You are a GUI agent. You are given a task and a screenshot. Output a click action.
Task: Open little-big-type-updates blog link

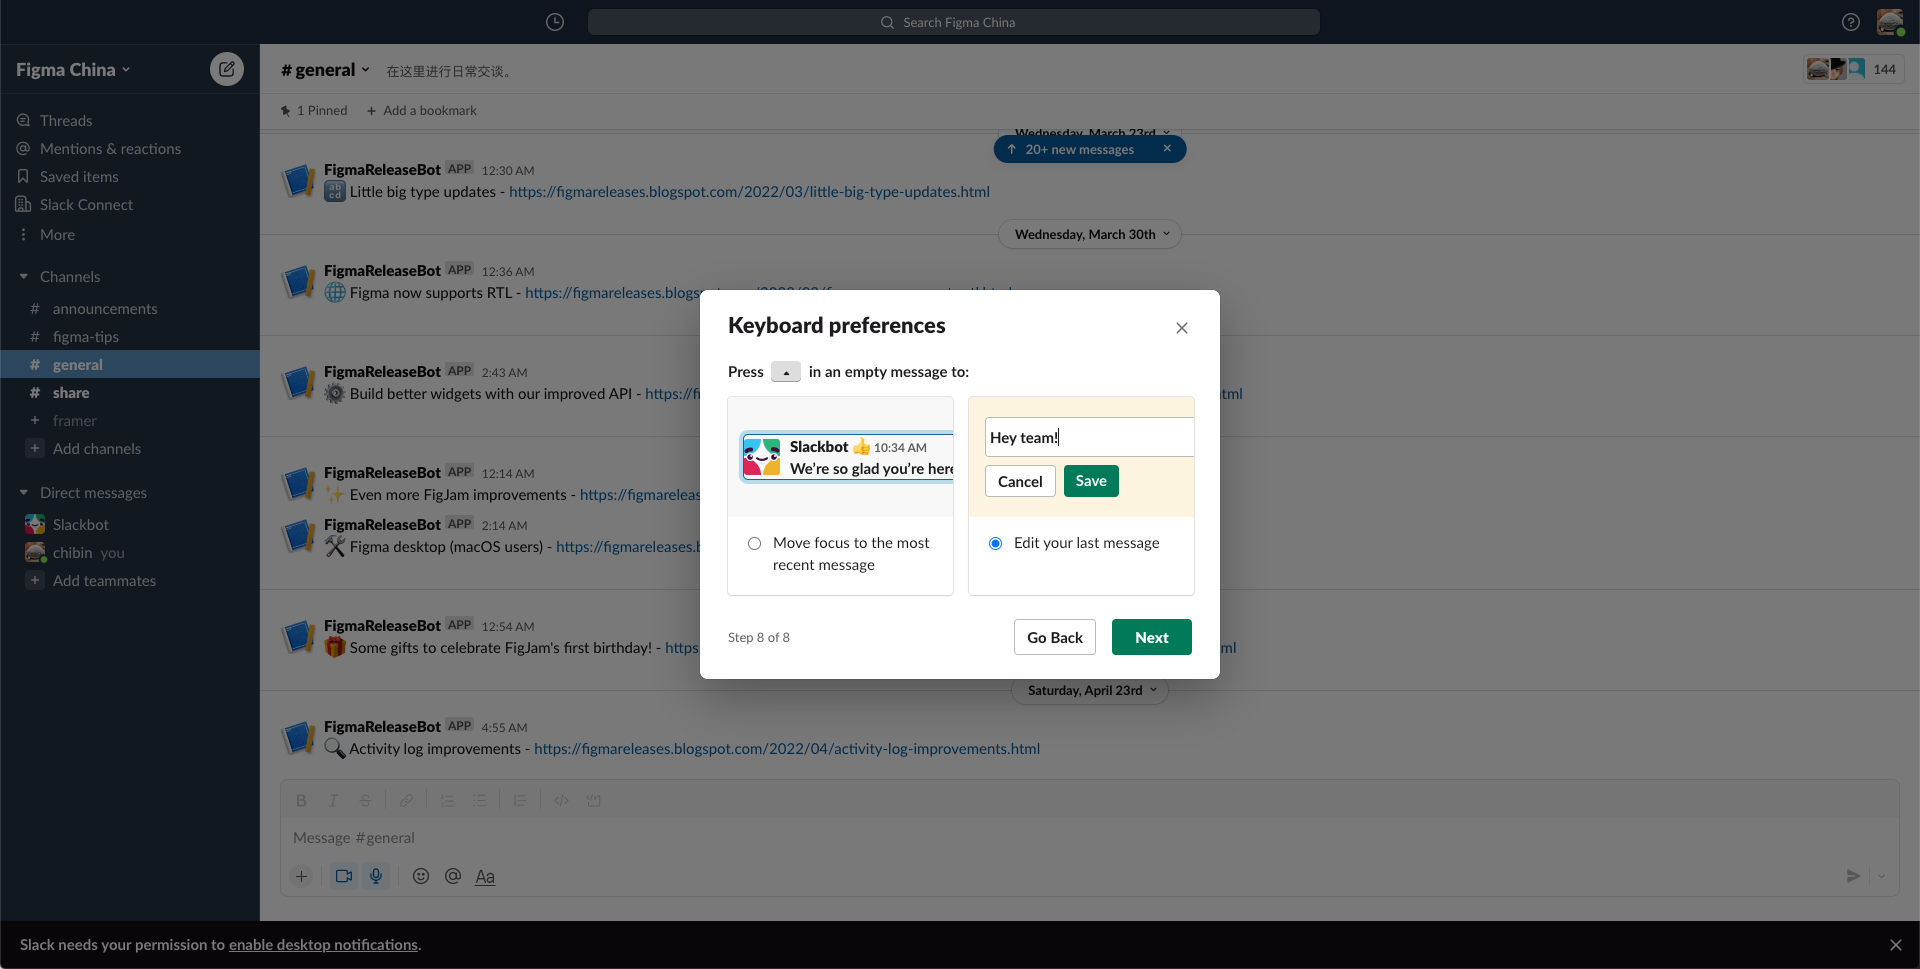click(749, 191)
